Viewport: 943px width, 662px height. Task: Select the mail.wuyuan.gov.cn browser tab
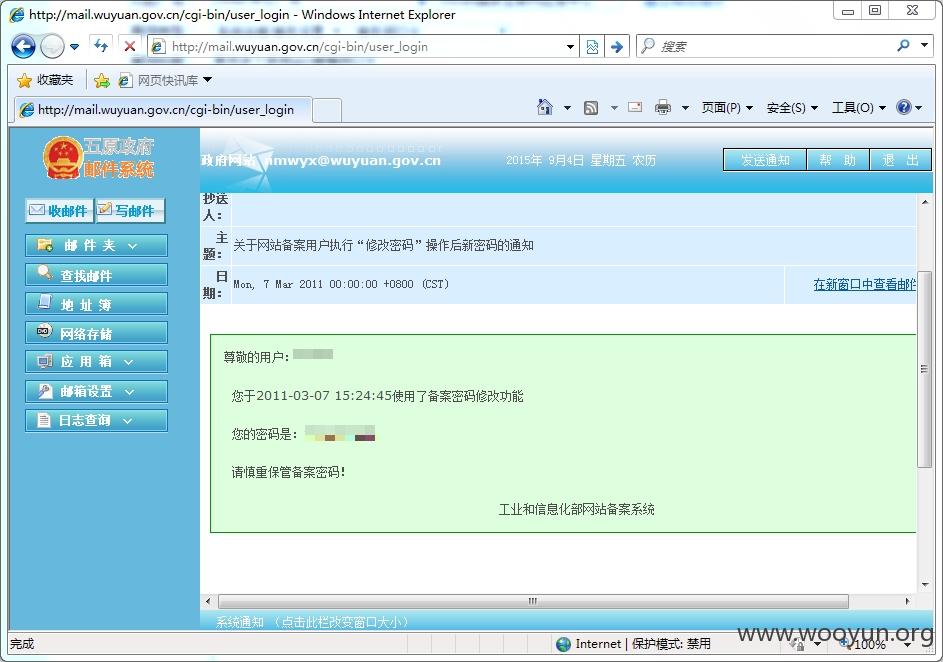click(x=161, y=109)
